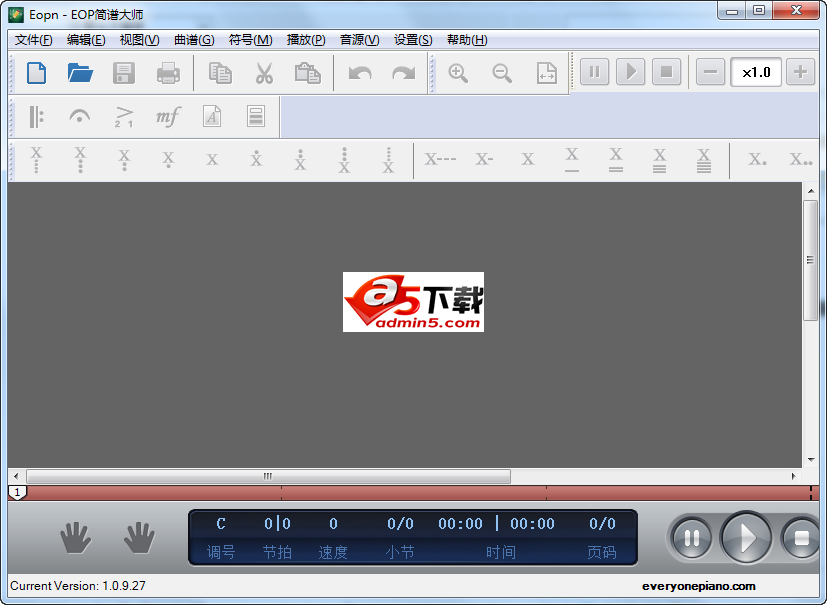Open the 编辑(E) menu
This screenshot has height=605, width=827.
86,40
